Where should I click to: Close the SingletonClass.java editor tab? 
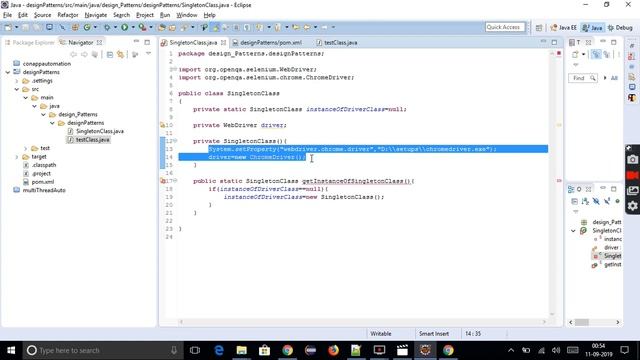click(x=224, y=42)
